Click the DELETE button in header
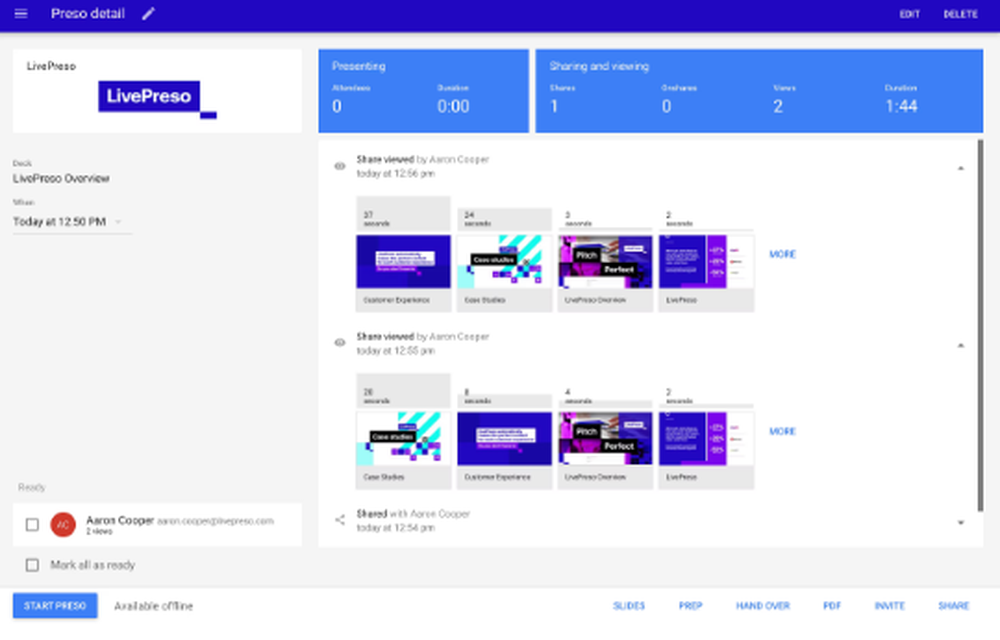Viewport: 1000px width, 640px height. [x=960, y=14]
